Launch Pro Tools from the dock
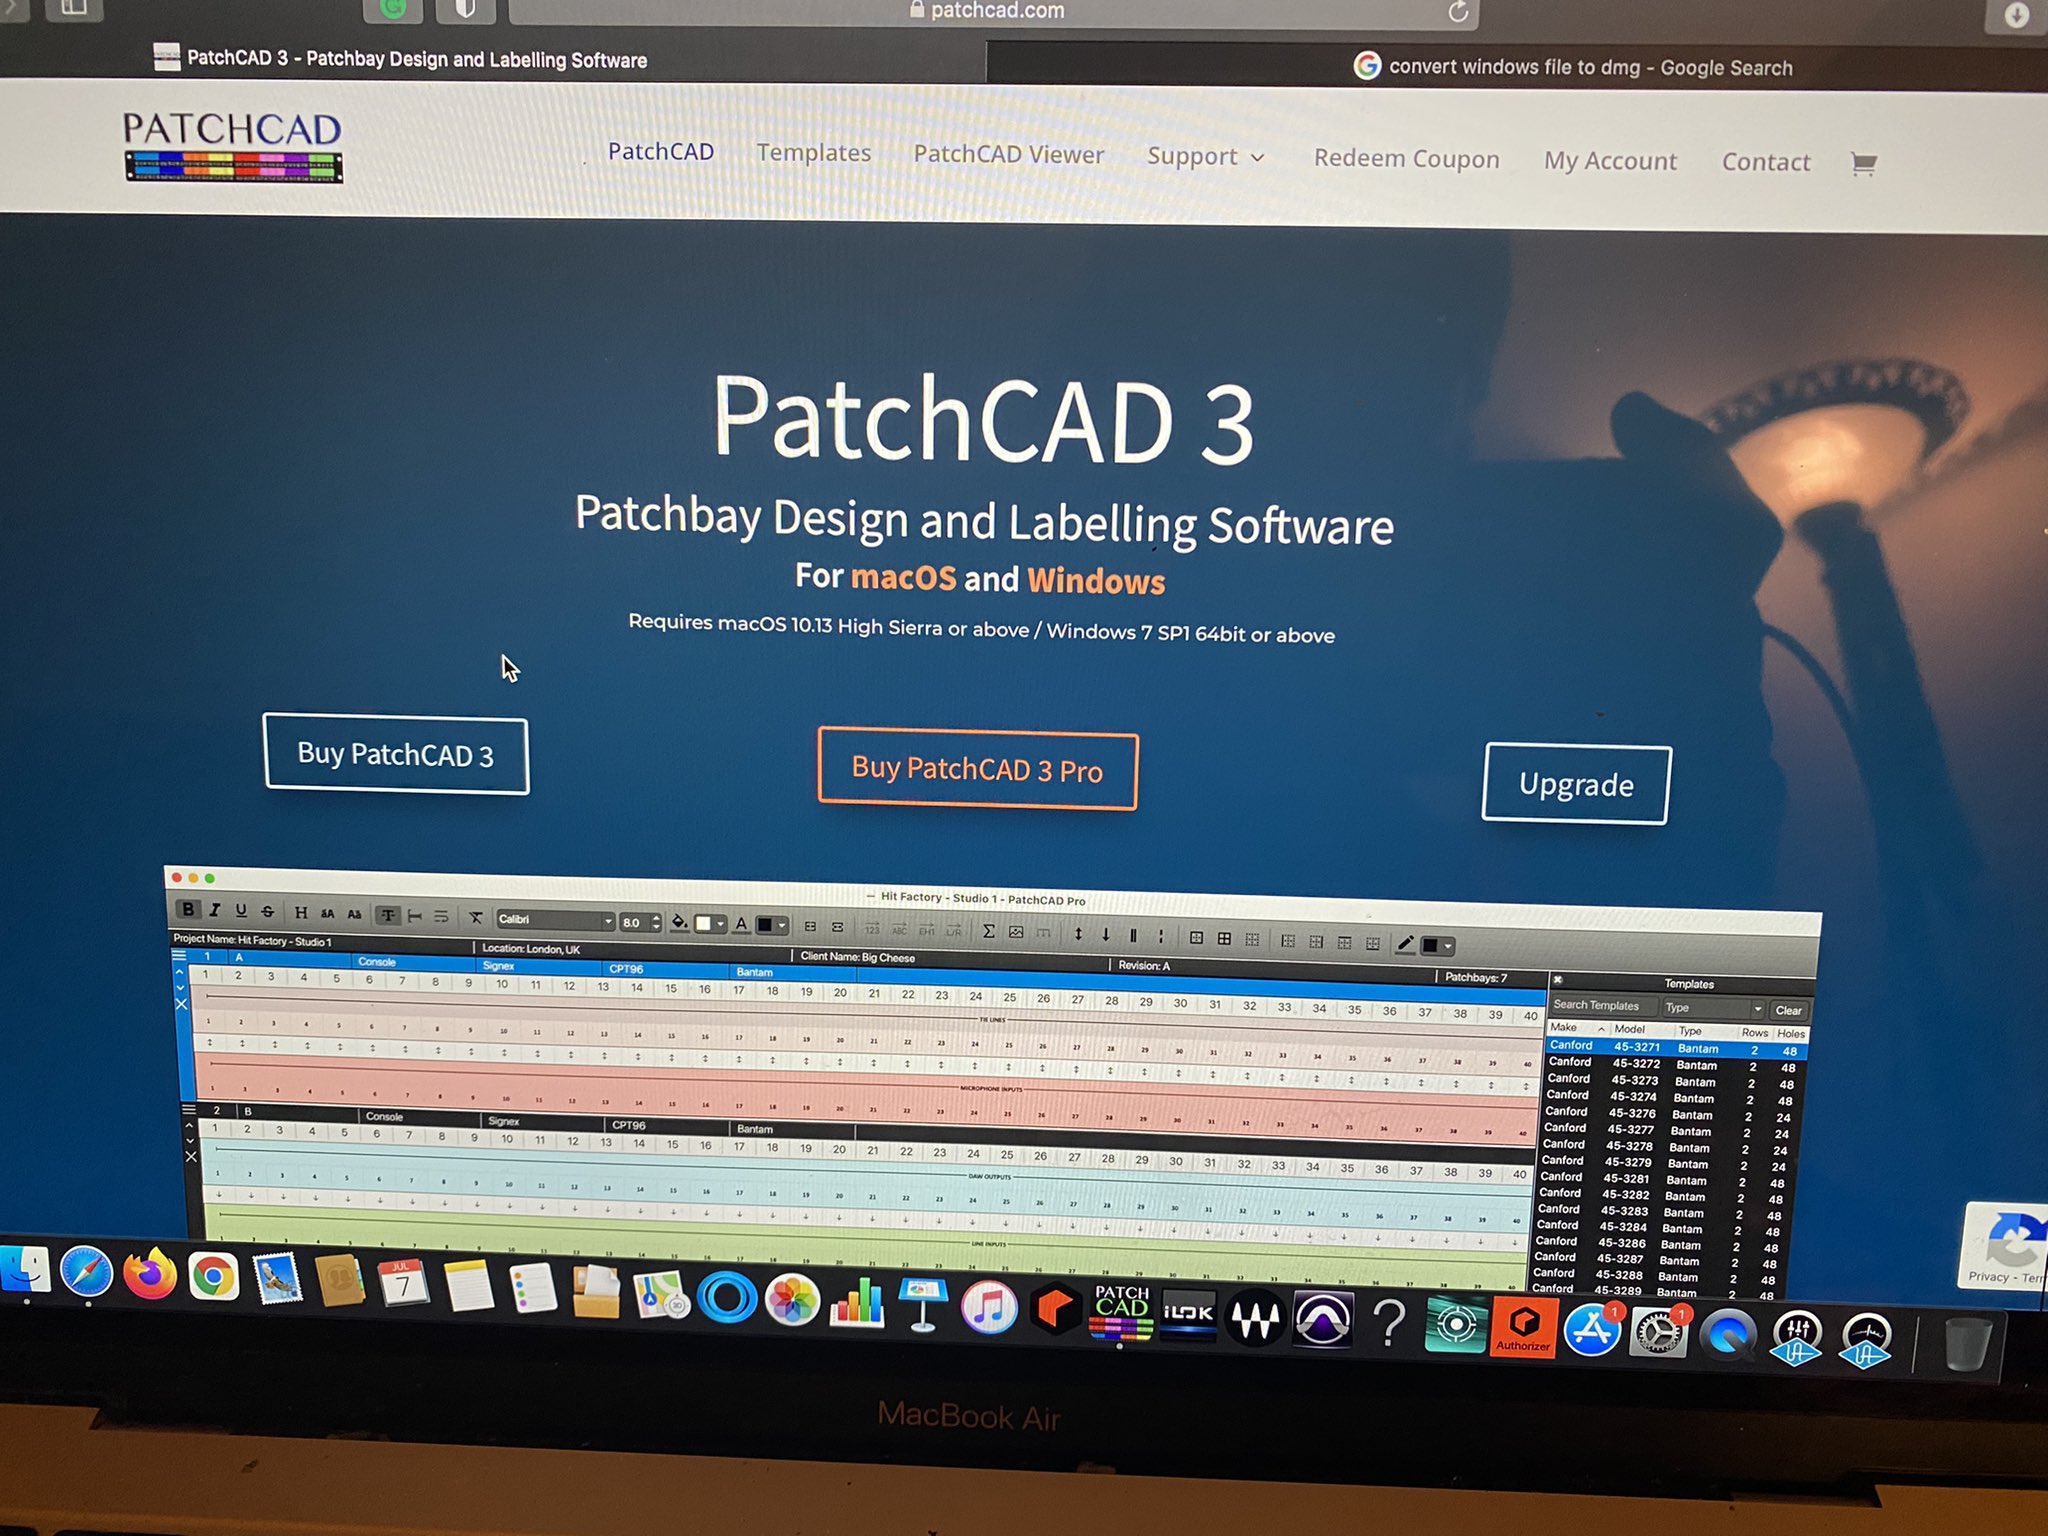Viewport: 2048px width, 1536px height. [x=1322, y=1320]
